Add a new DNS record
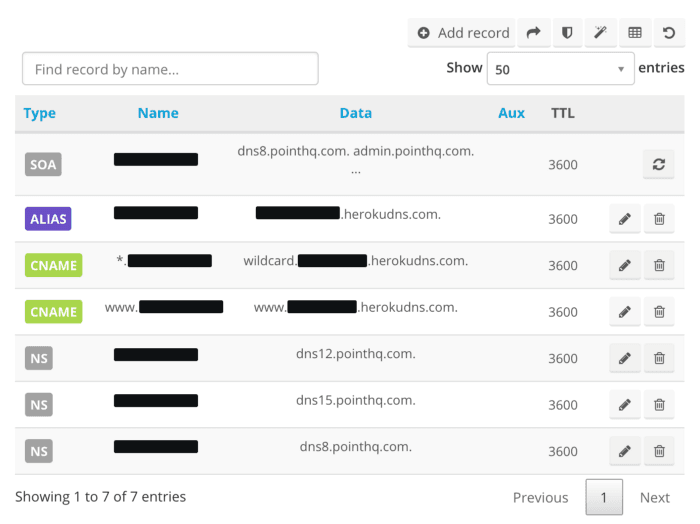The width and height of the screenshot is (700, 524). pyautogui.click(x=462, y=33)
